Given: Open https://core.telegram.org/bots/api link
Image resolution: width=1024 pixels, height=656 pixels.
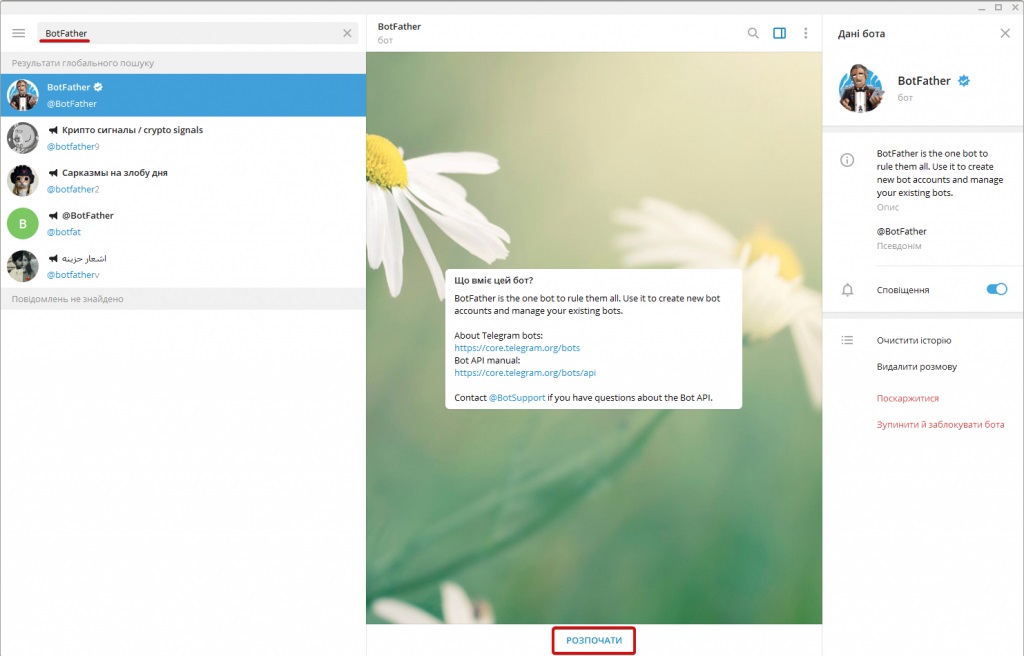Looking at the screenshot, I should point(524,372).
